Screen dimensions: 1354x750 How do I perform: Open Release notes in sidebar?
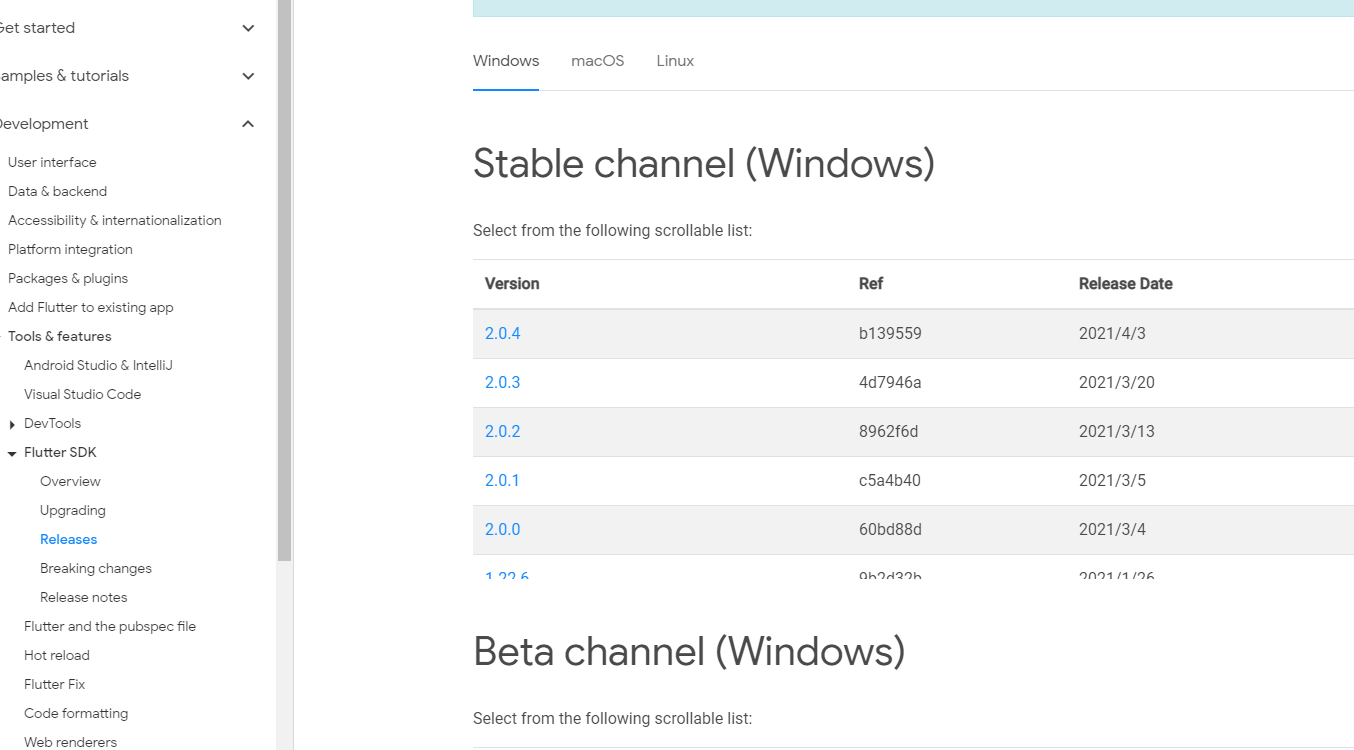(x=84, y=597)
